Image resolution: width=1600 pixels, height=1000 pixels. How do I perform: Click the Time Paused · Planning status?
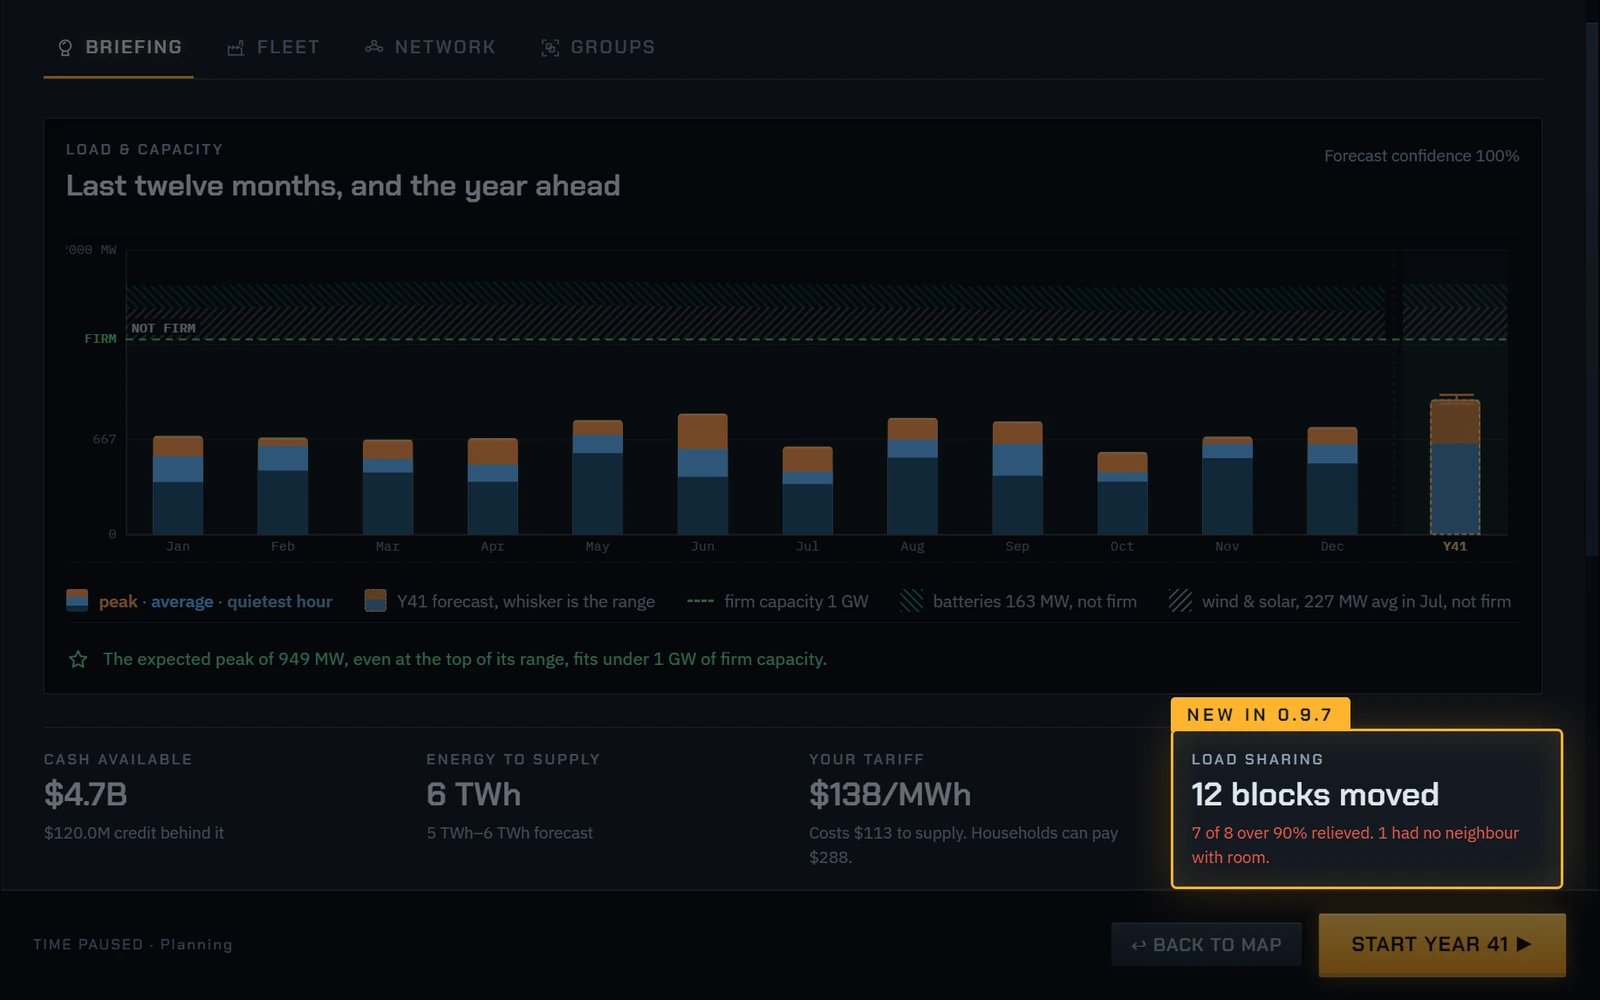[133, 944]
